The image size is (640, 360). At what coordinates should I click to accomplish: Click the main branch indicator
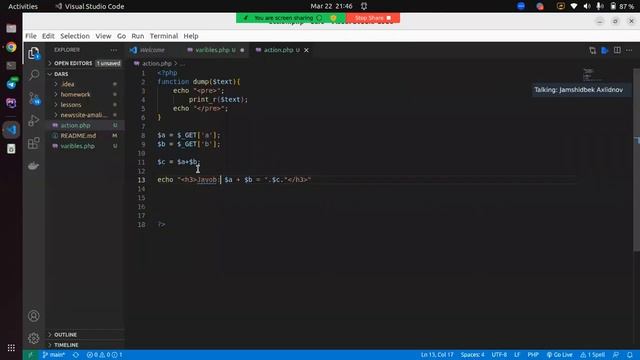[x=53, y=355]
